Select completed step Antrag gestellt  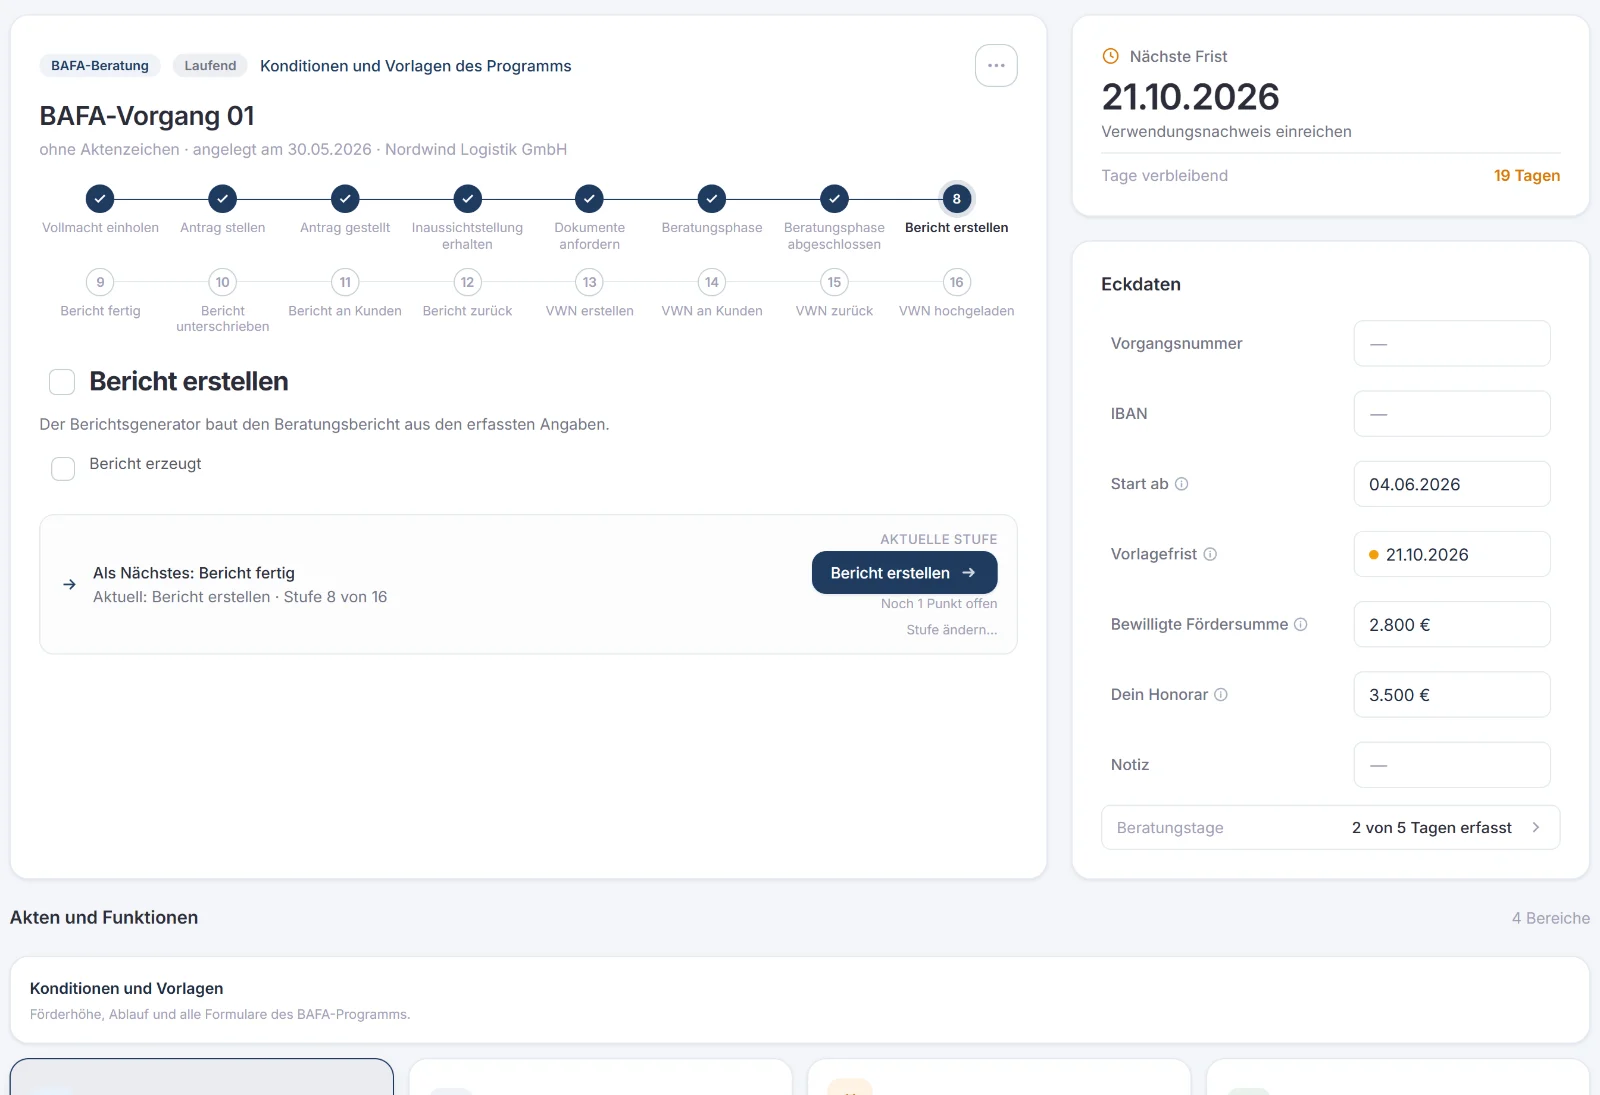345,199
